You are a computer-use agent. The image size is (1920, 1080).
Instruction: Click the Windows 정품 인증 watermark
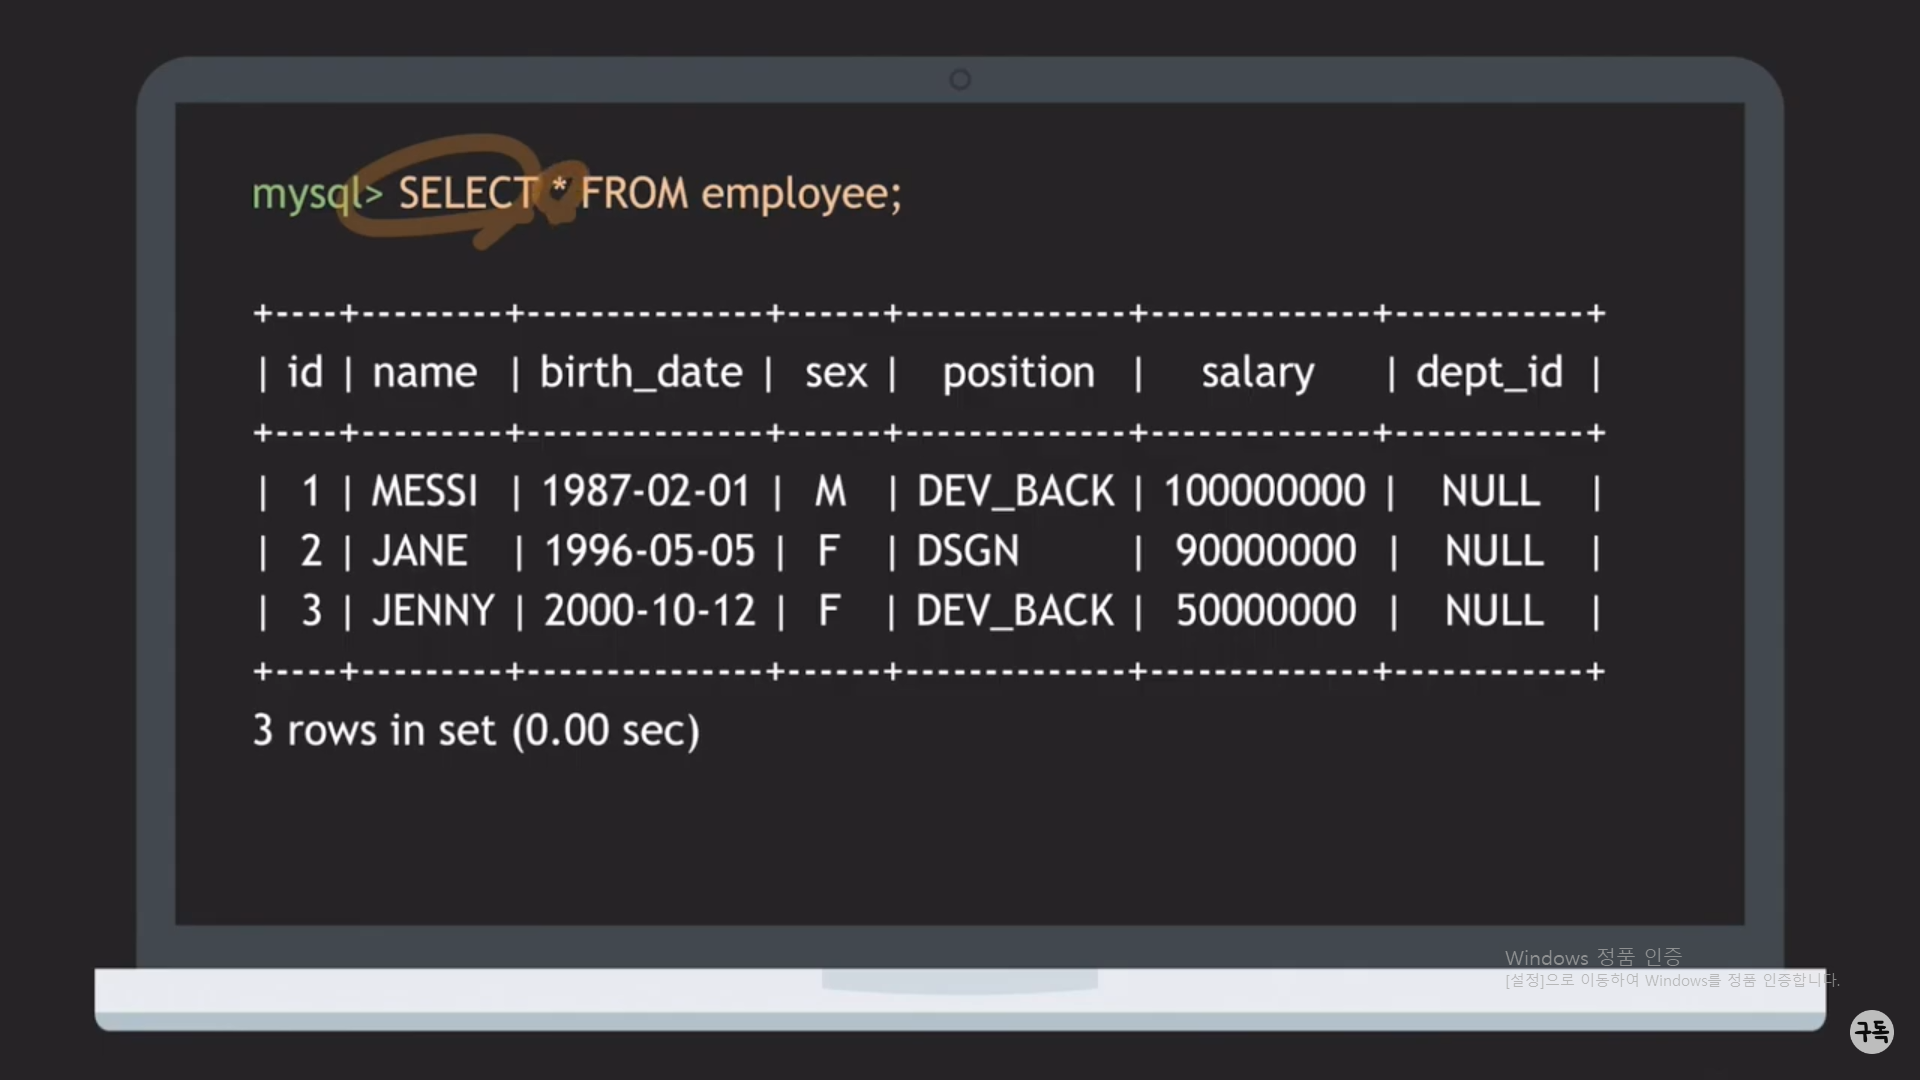[x=1592, y=958]
